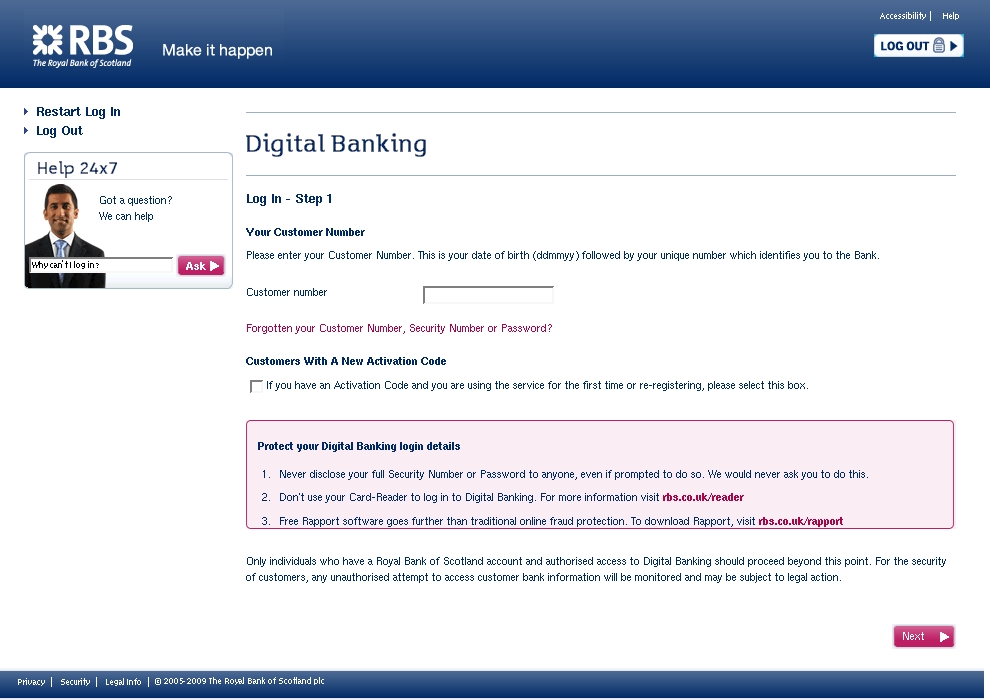The height and width of the screenshot is (700, 990).
Task: Click 'Protect your Digital Banking login details' heading
Action: pos(359,446)
